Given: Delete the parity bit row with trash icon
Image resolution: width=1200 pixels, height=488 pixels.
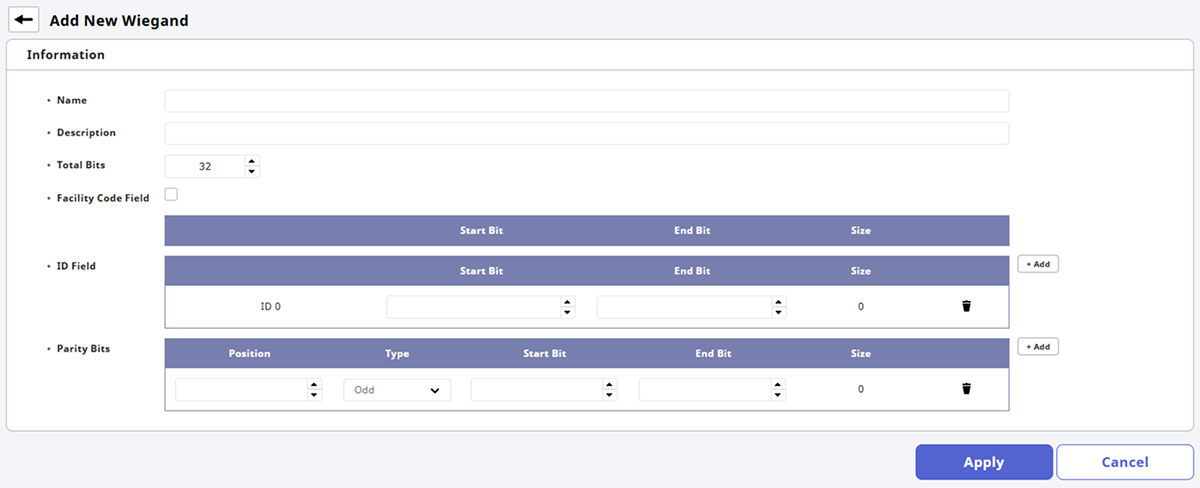Looking at the screenshot, I should (966, 389).
